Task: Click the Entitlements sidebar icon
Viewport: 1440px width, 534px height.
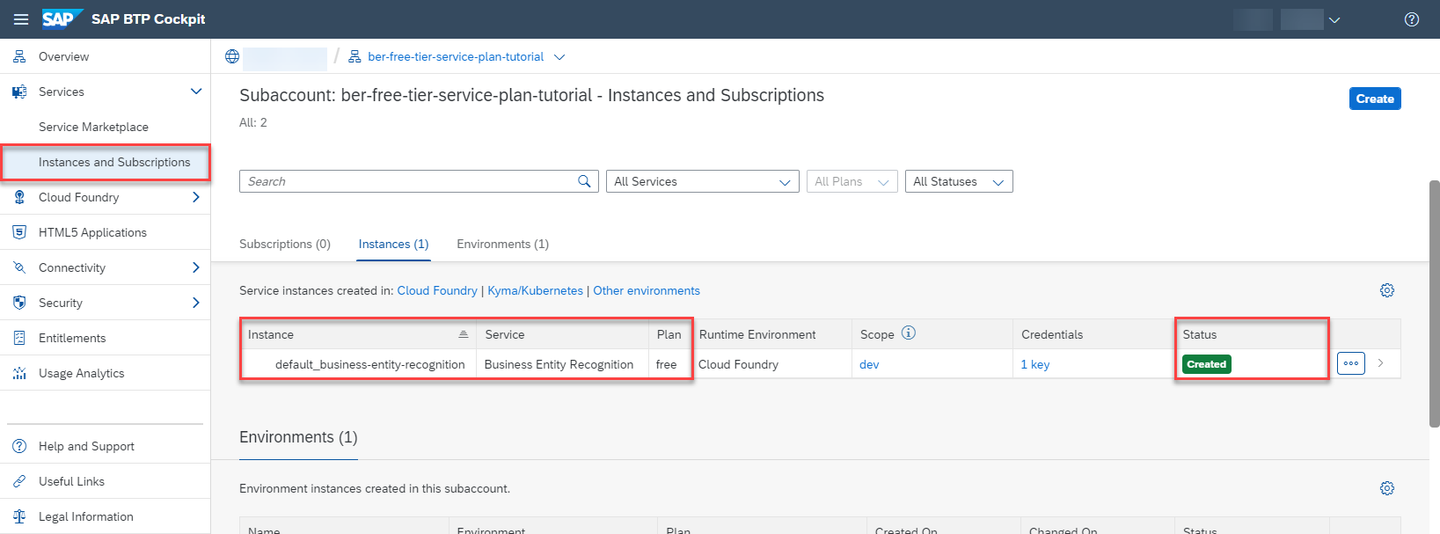Action: [x=19, y=338]
